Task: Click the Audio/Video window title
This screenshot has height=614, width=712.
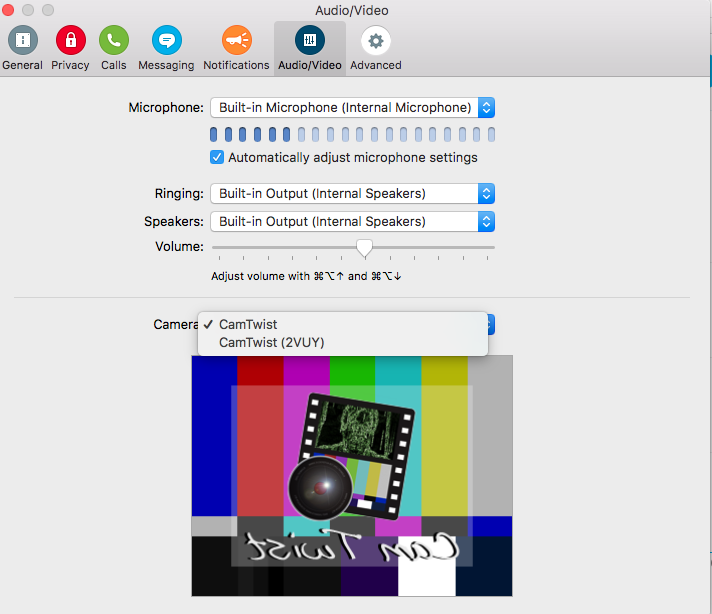Action: 352,10
